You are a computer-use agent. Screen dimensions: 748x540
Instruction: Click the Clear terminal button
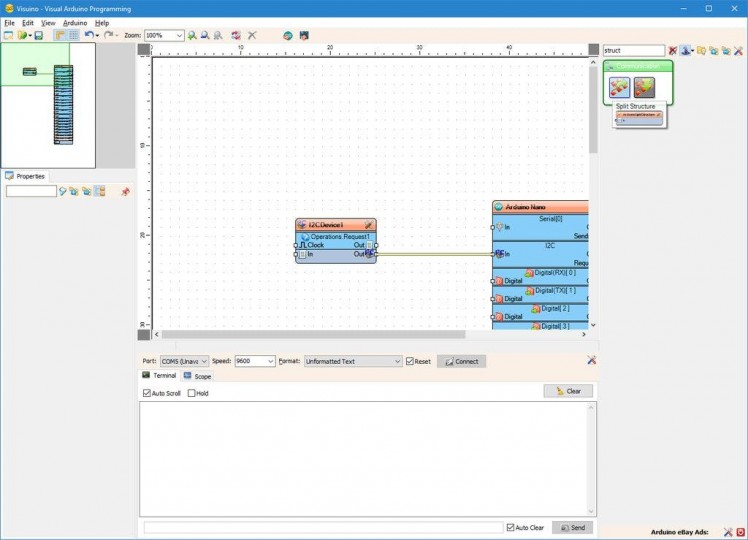click(x=568, y=391)
